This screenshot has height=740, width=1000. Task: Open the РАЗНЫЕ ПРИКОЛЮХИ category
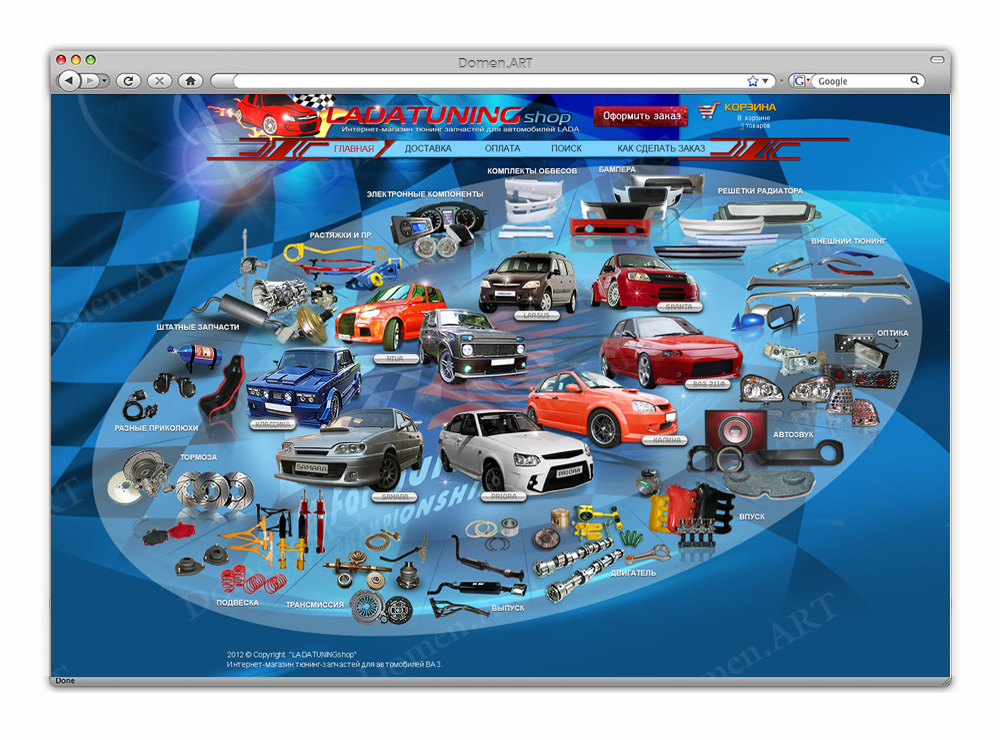(x=156, y=428)
